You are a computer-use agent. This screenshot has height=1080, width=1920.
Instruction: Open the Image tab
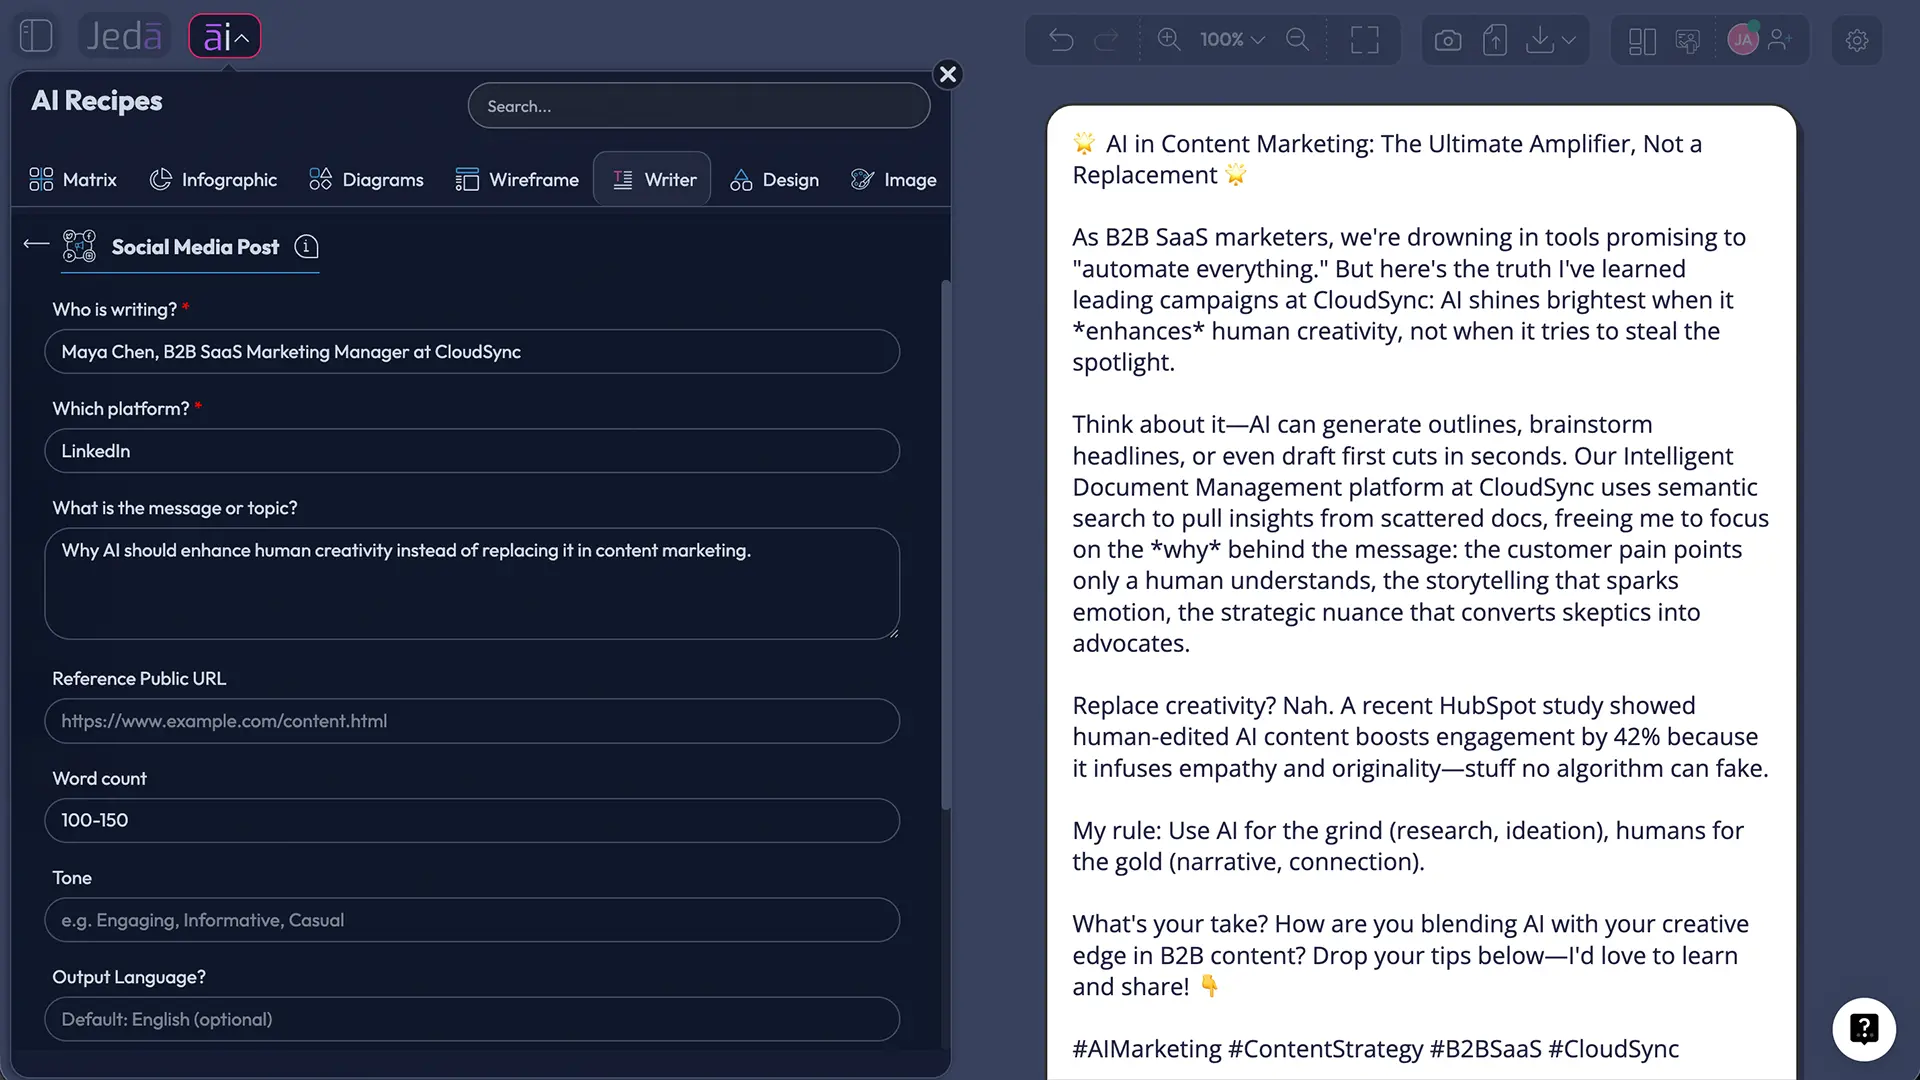coord(893,179)
